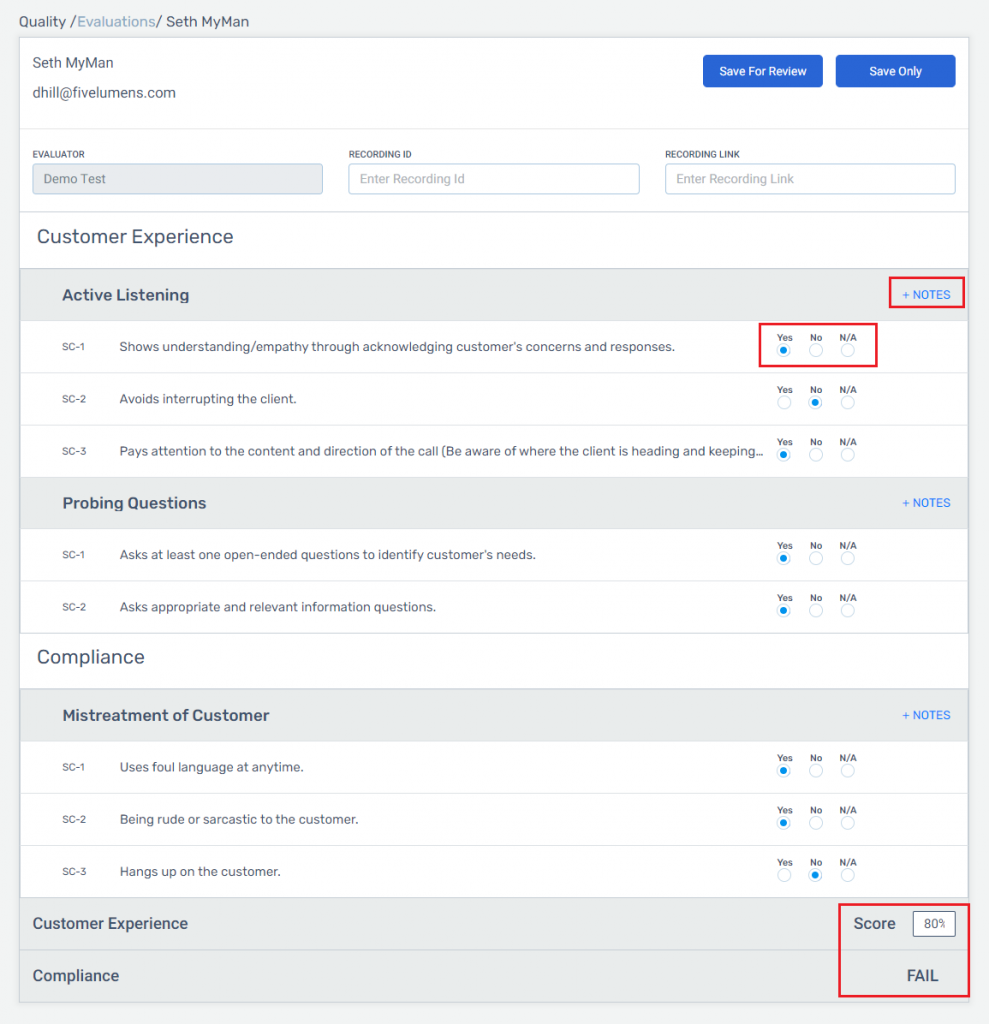Focus the Recording ID input field
The width and height of the screenshot is (989, 1024).
493,179
